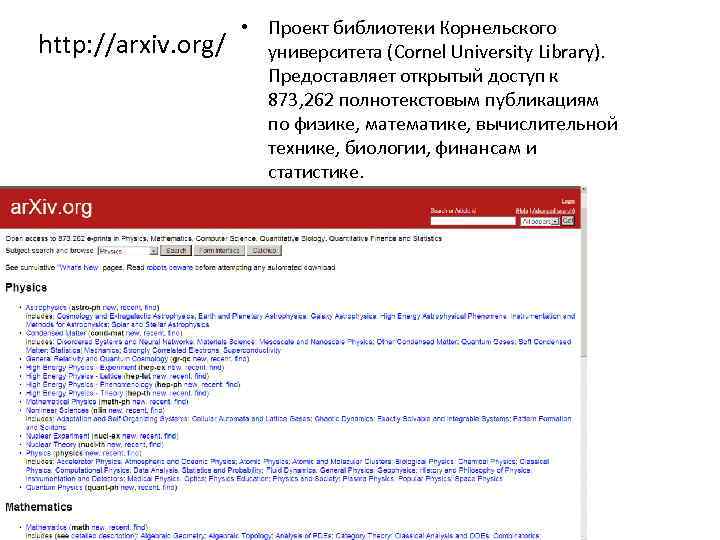Open the Mathematics category link under Mathematics heading

point(46,527)
